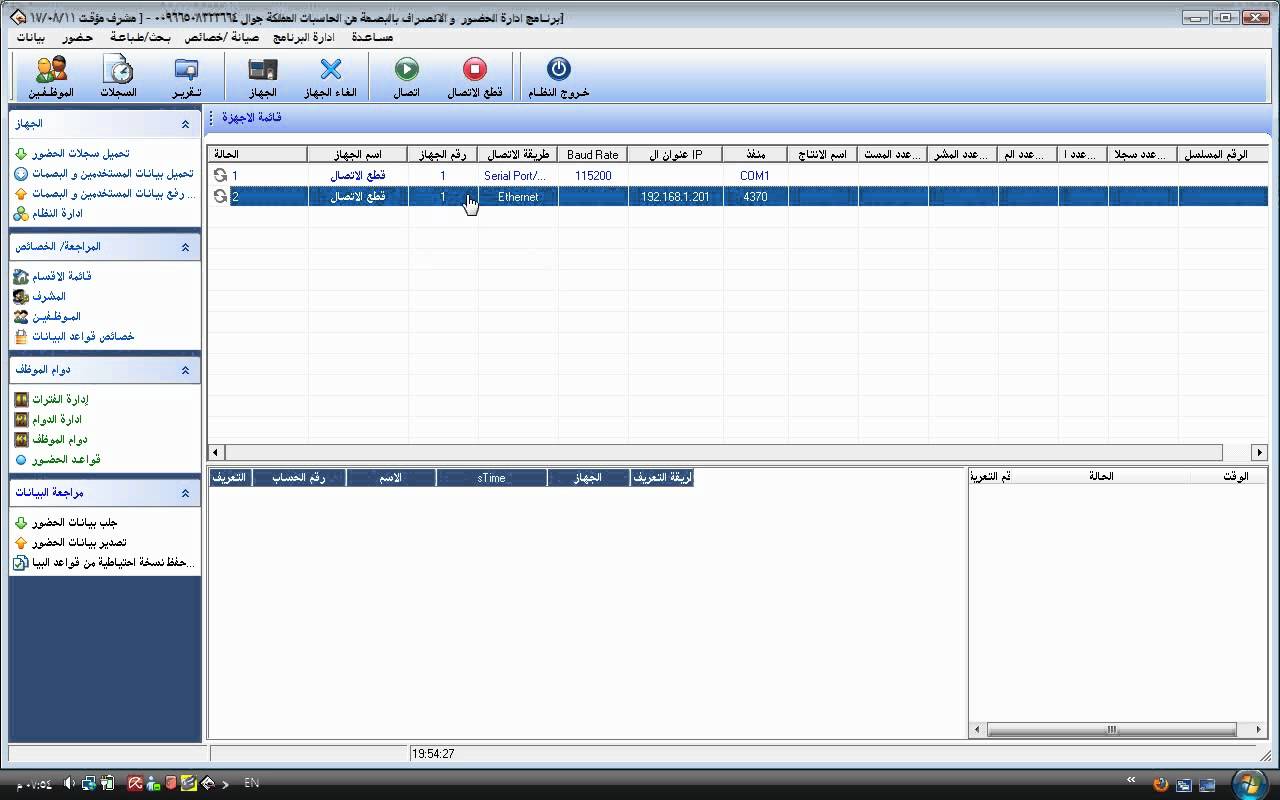Screen dimensions: 1280x800
Task: Select the 115200 baud rate cell
Action: point(593,176)
